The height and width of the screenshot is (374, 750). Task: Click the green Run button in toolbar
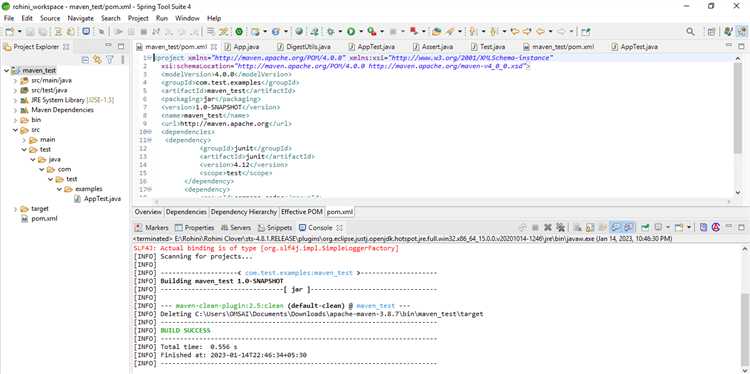point(351,32)
